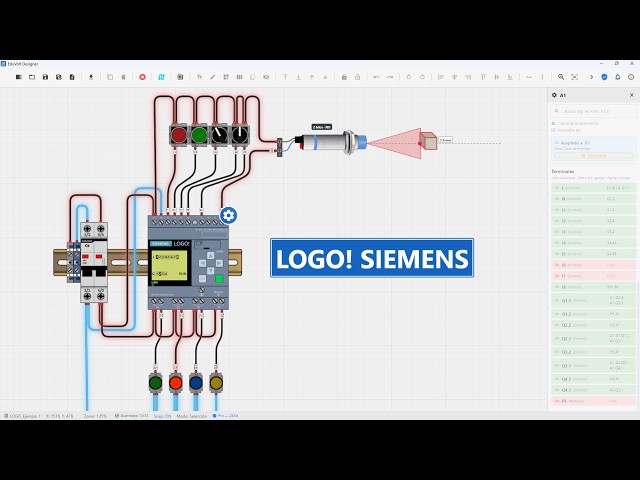640x480 pixels.
Task: Align selected objects to top
Action: (x=483, y=77)
